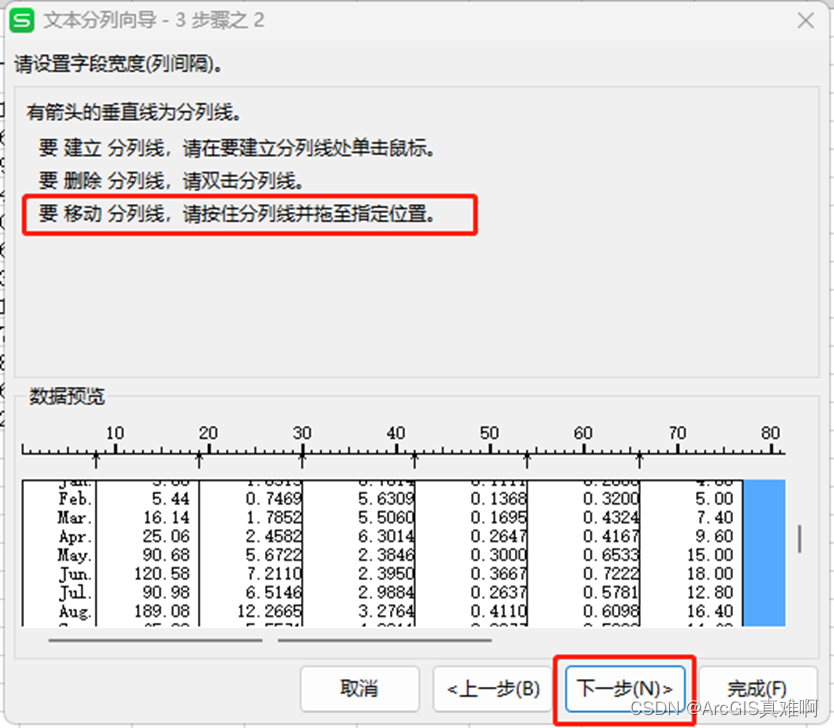Click the value 2.4582 in the preview
Image resolution: width=834 pixels, height=728 pixels.
[x=273, y=537]
